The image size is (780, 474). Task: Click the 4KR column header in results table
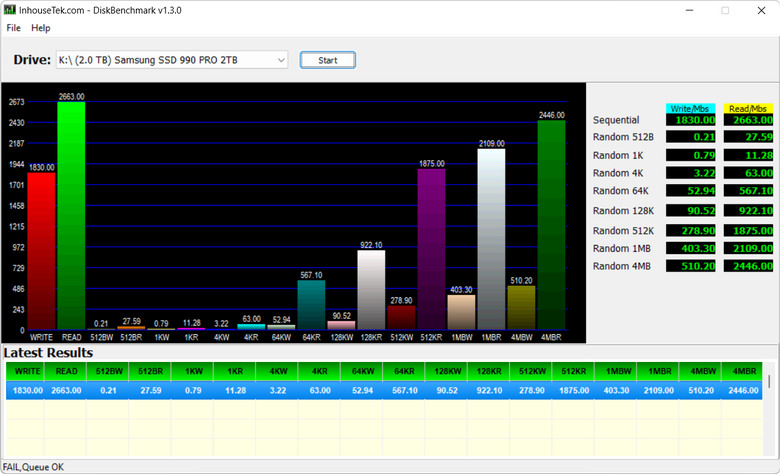tap(320, 371)
